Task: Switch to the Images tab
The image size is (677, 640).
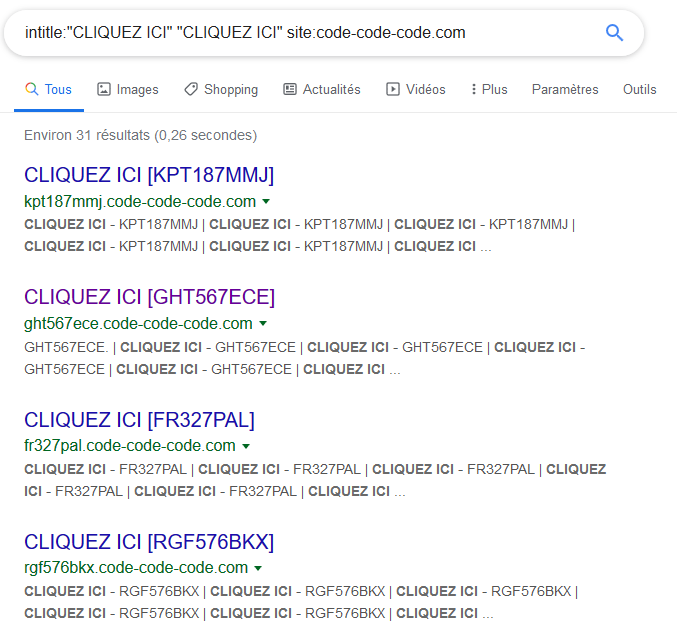Action: click(128, 89)
